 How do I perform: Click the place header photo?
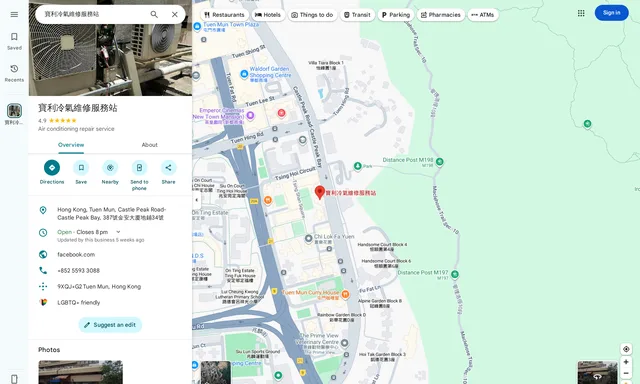click(110, 59)
